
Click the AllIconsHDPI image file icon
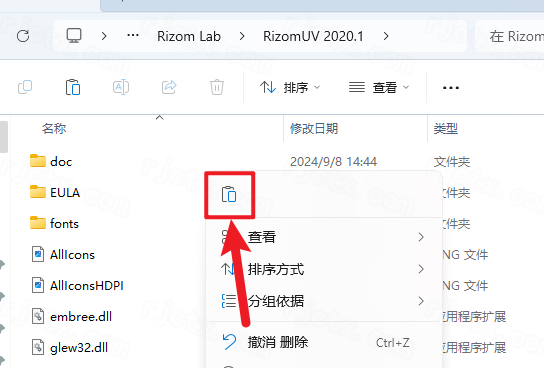38,285
